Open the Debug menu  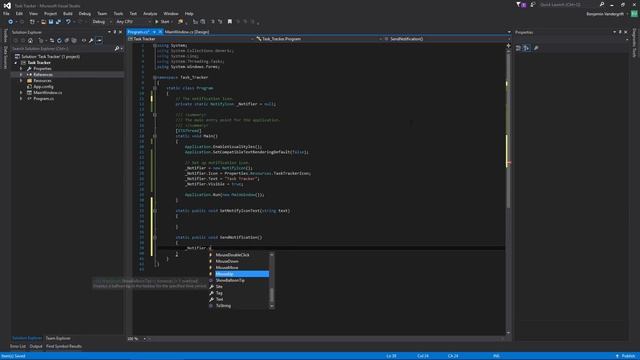(84, 13)
